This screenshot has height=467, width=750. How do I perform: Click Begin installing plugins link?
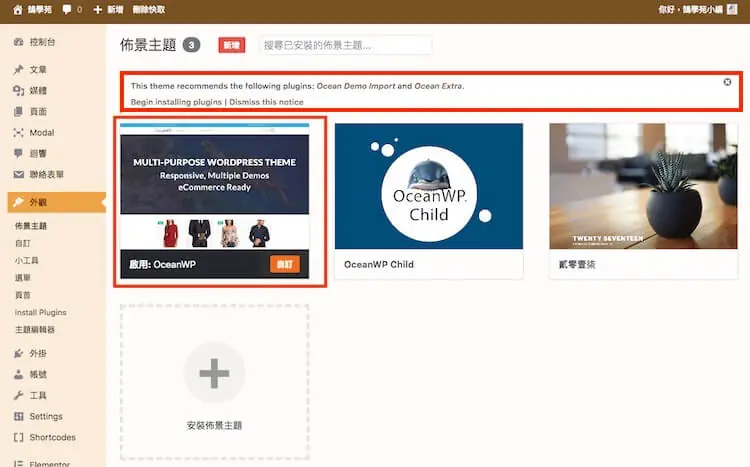(176, 102)
